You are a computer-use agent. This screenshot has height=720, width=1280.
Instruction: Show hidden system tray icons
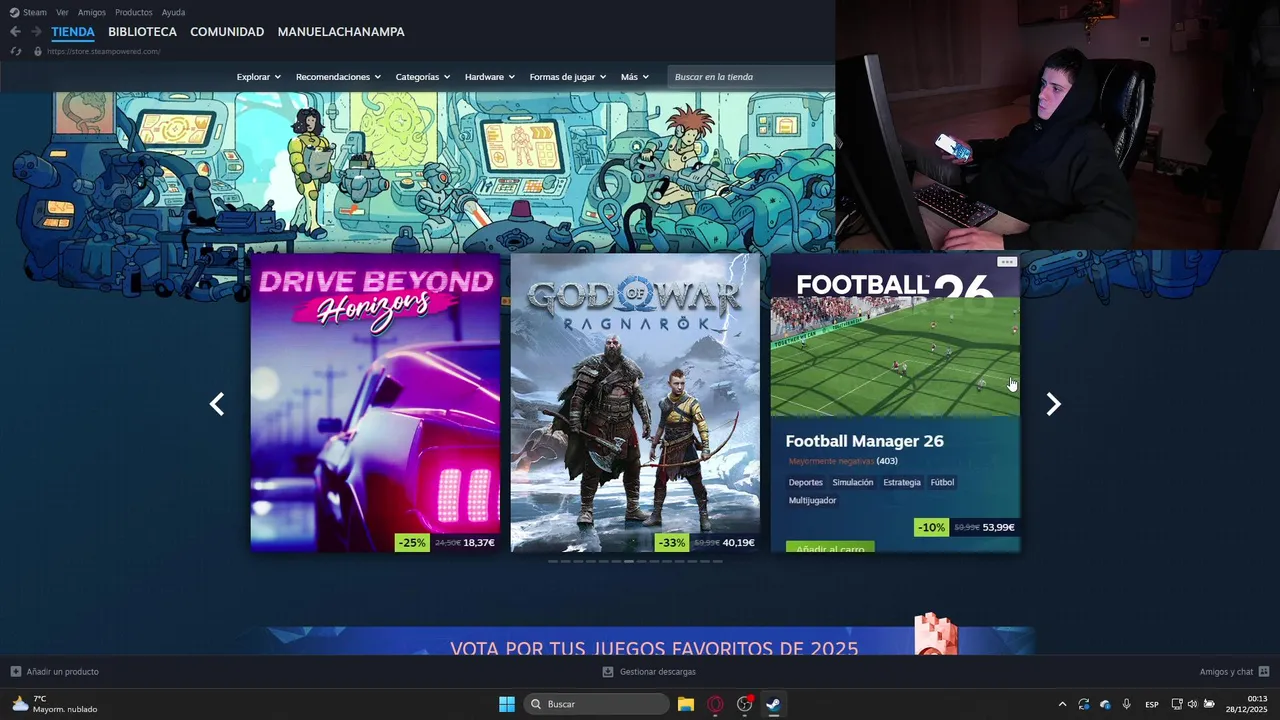(1062, 704)
